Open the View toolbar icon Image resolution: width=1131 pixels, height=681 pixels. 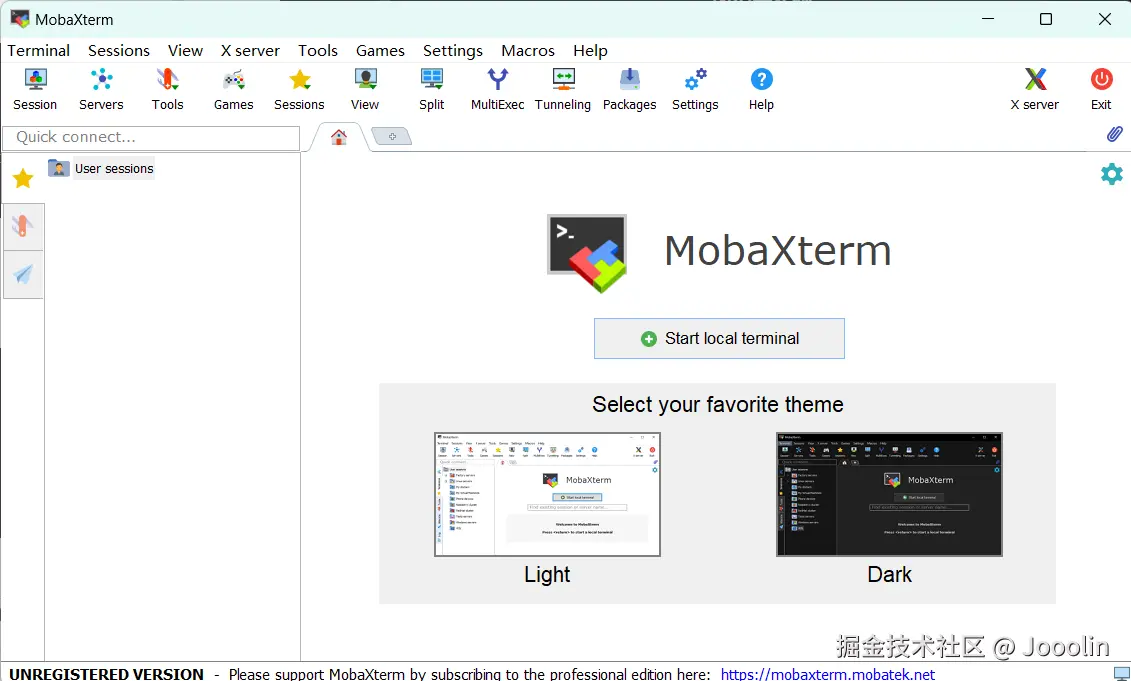pos(365,79)
